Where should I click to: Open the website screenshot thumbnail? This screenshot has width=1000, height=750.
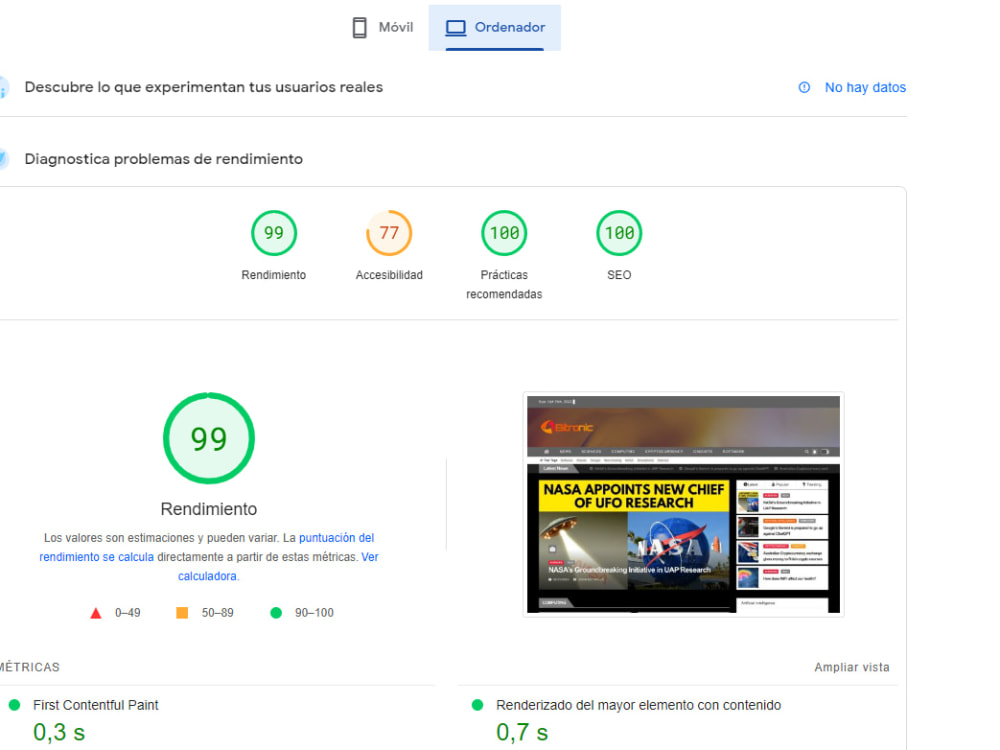tap(683, 504)
